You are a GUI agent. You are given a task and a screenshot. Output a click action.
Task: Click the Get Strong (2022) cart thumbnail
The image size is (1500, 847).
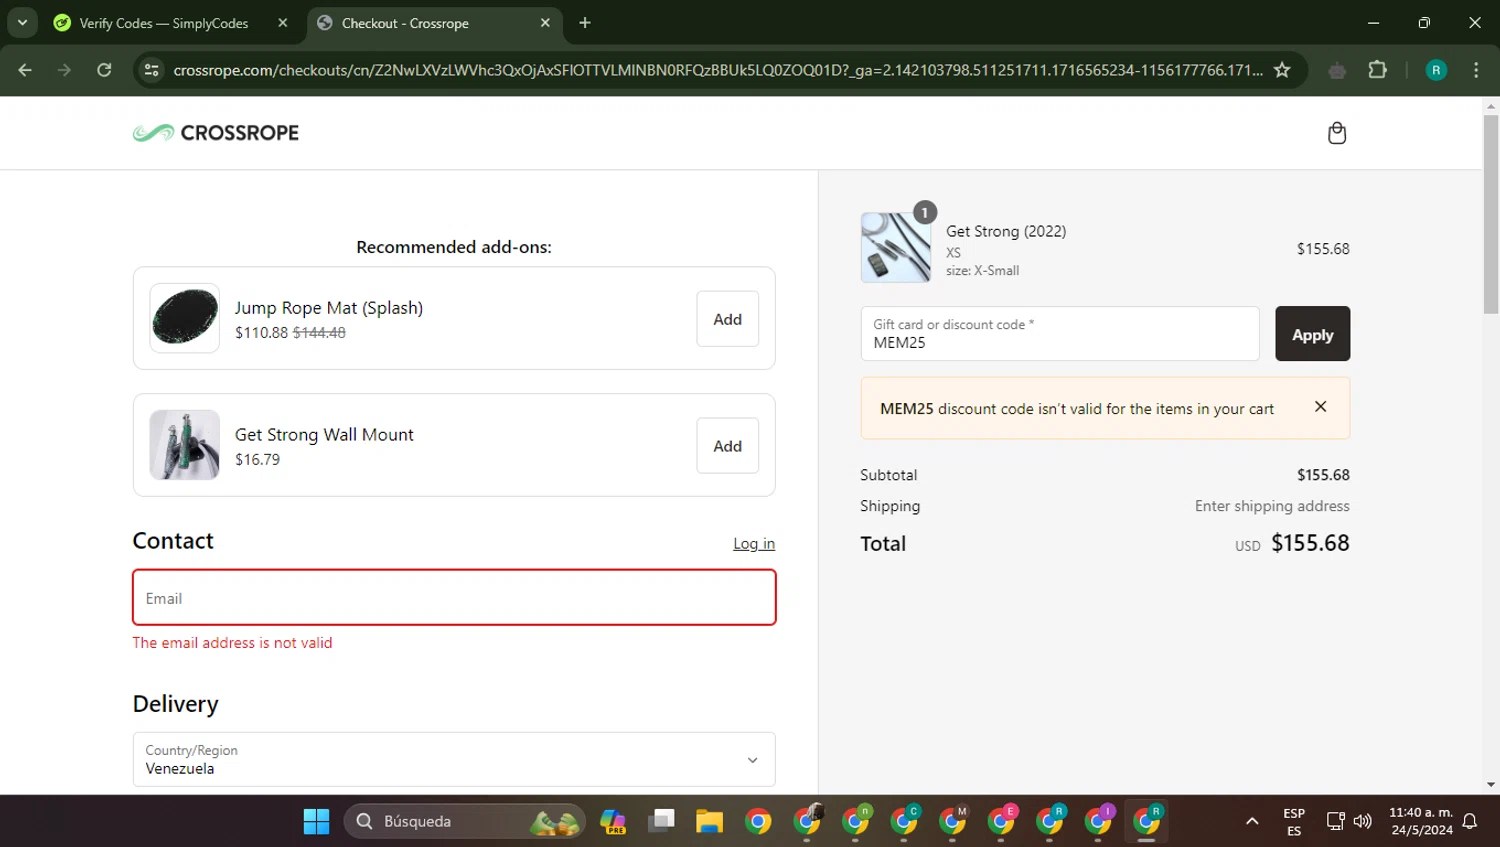click(x=896, y=248)
